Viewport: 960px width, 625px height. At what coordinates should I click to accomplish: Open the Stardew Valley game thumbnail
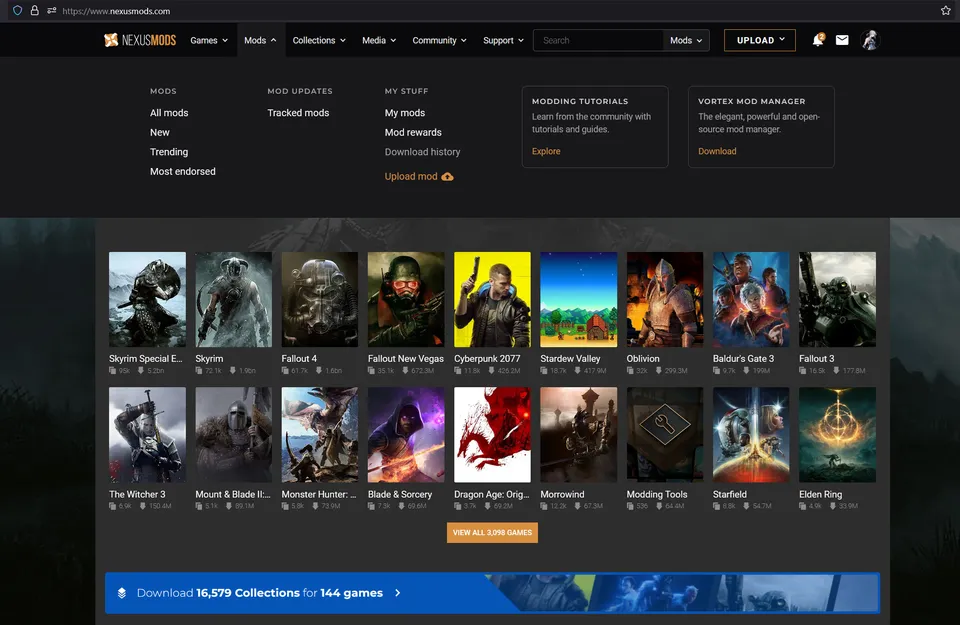pyautogui.click(x=579, y=299)
